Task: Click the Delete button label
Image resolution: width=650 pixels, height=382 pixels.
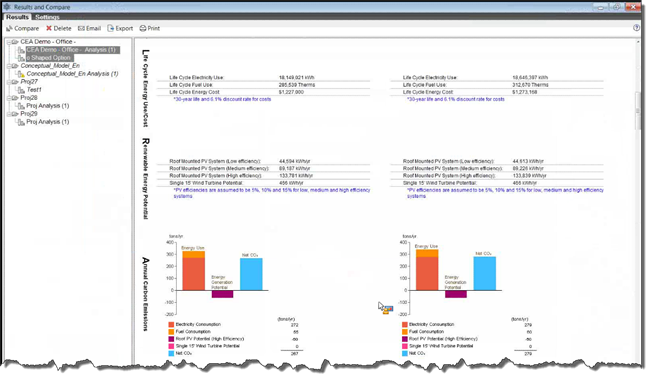Action: click(62, 28)
